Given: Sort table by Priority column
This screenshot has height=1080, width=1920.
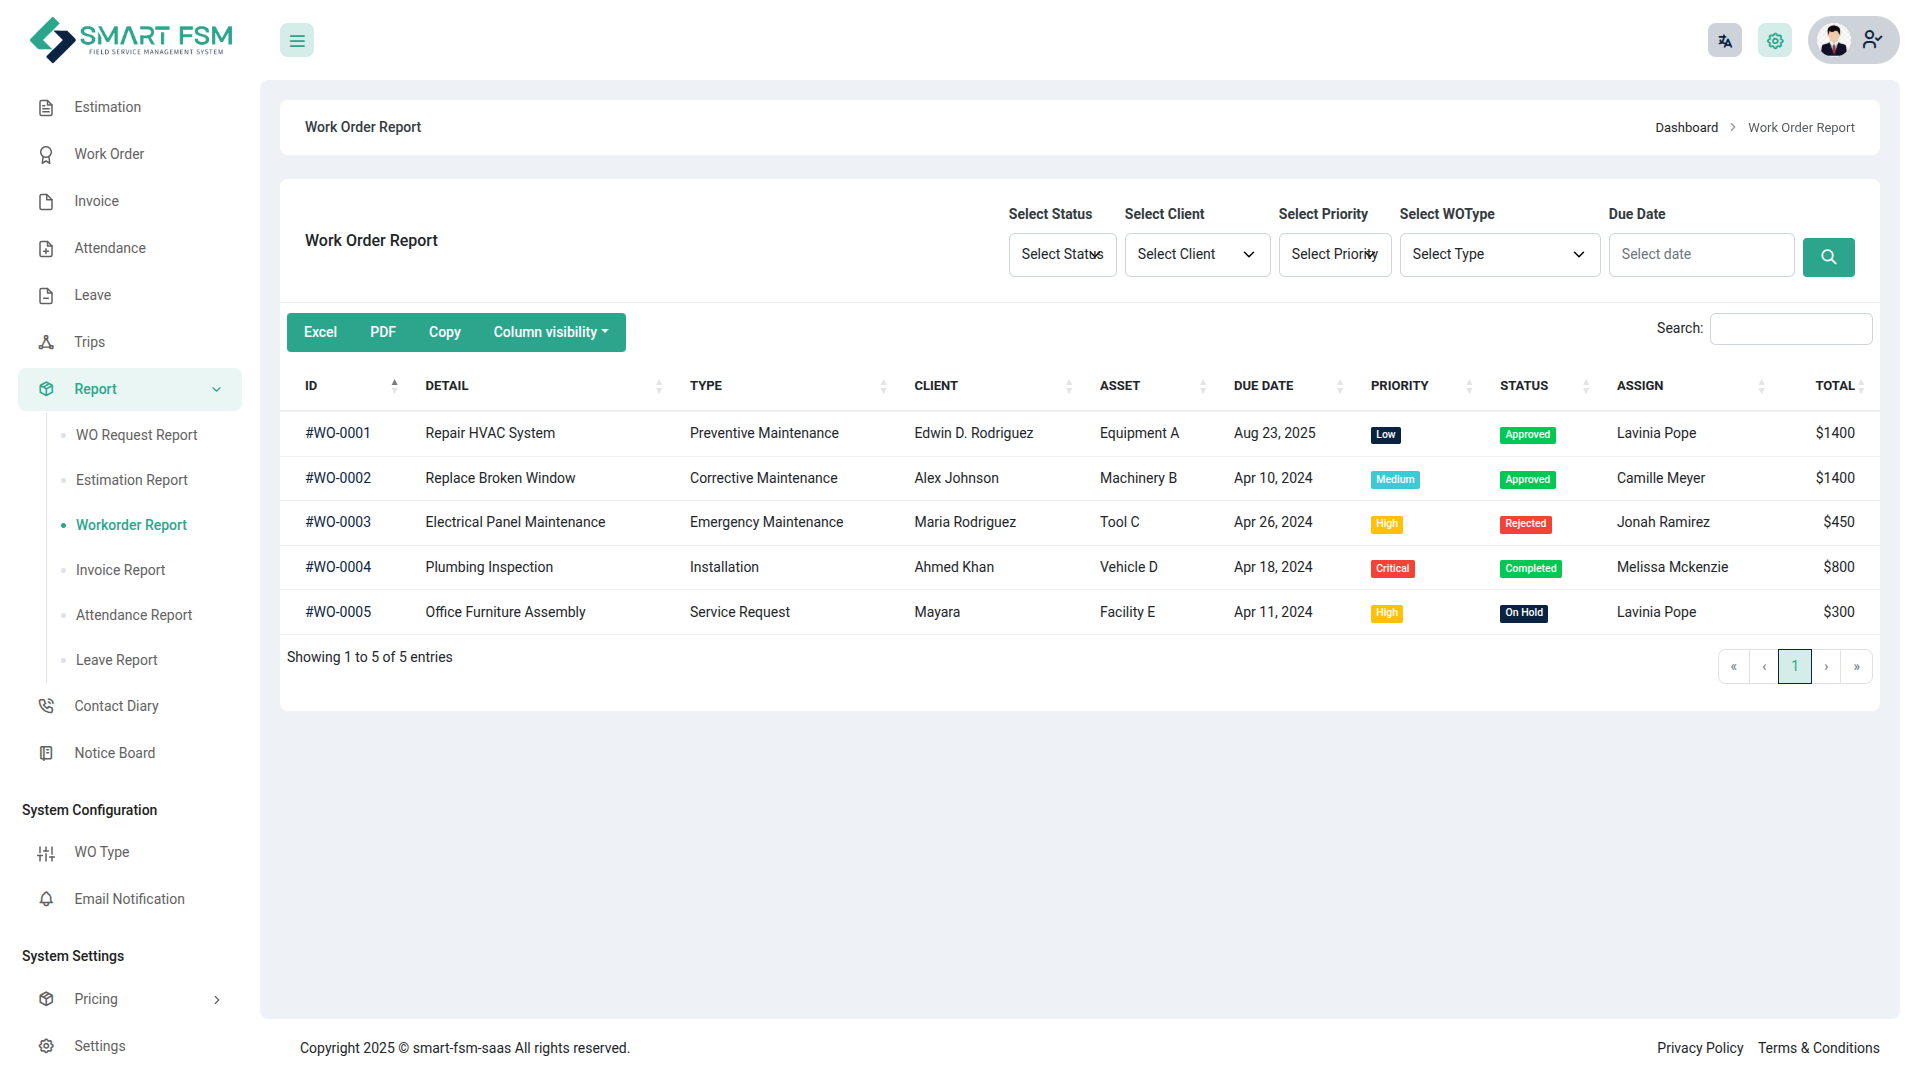Looking at the screenshot, I should point(1420,386).
